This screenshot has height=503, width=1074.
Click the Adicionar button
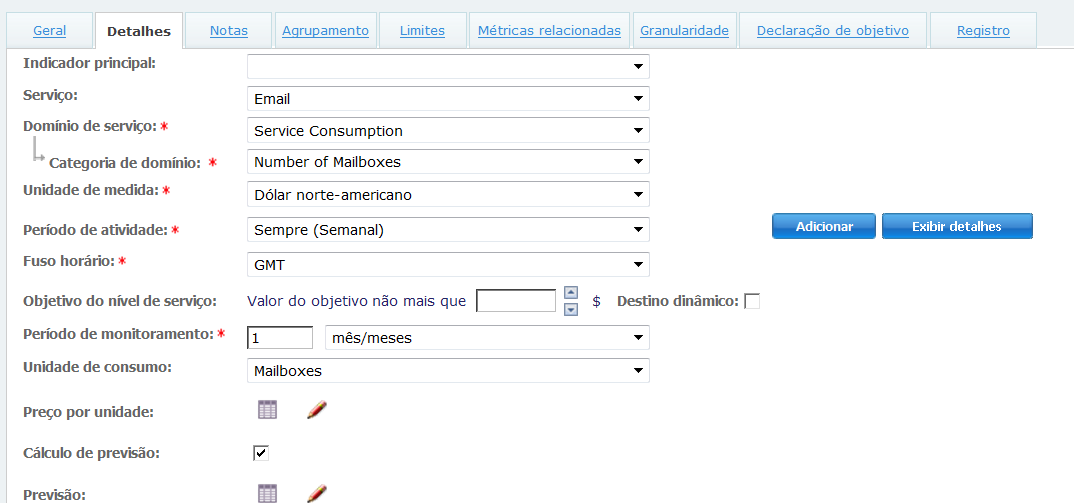click(x=824, y=227)
